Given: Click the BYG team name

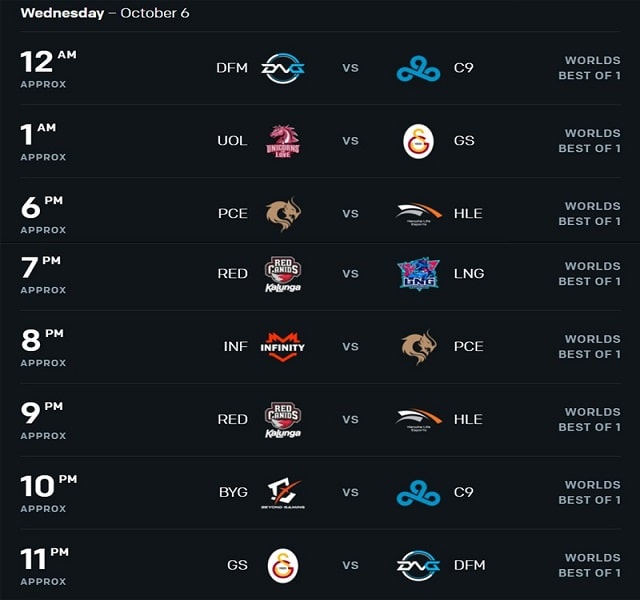Looking at the screenshot, I should 233,492.
